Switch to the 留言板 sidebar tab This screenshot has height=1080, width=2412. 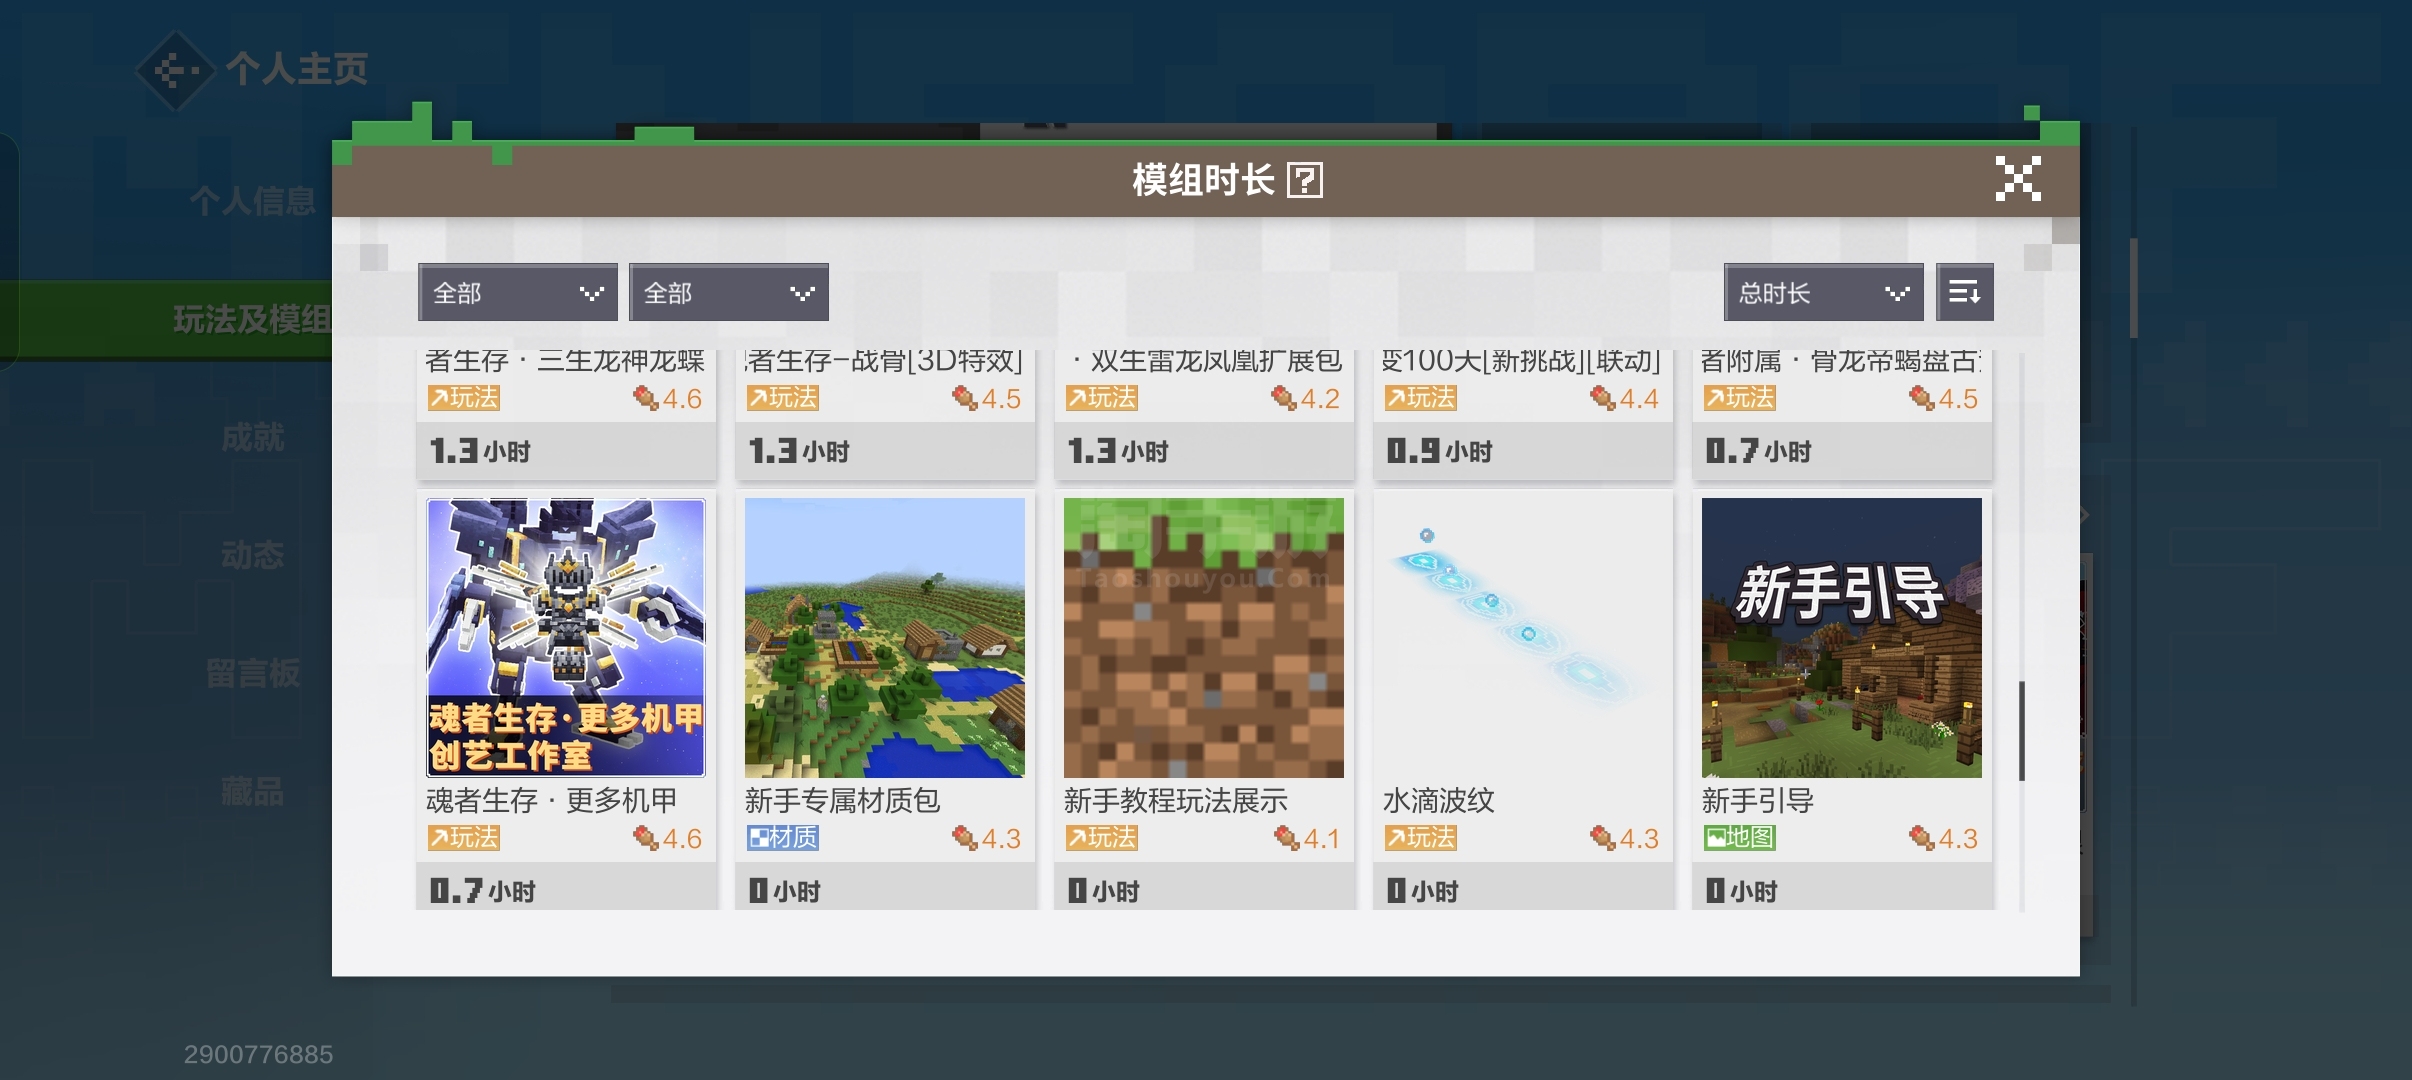coord(252,673)
